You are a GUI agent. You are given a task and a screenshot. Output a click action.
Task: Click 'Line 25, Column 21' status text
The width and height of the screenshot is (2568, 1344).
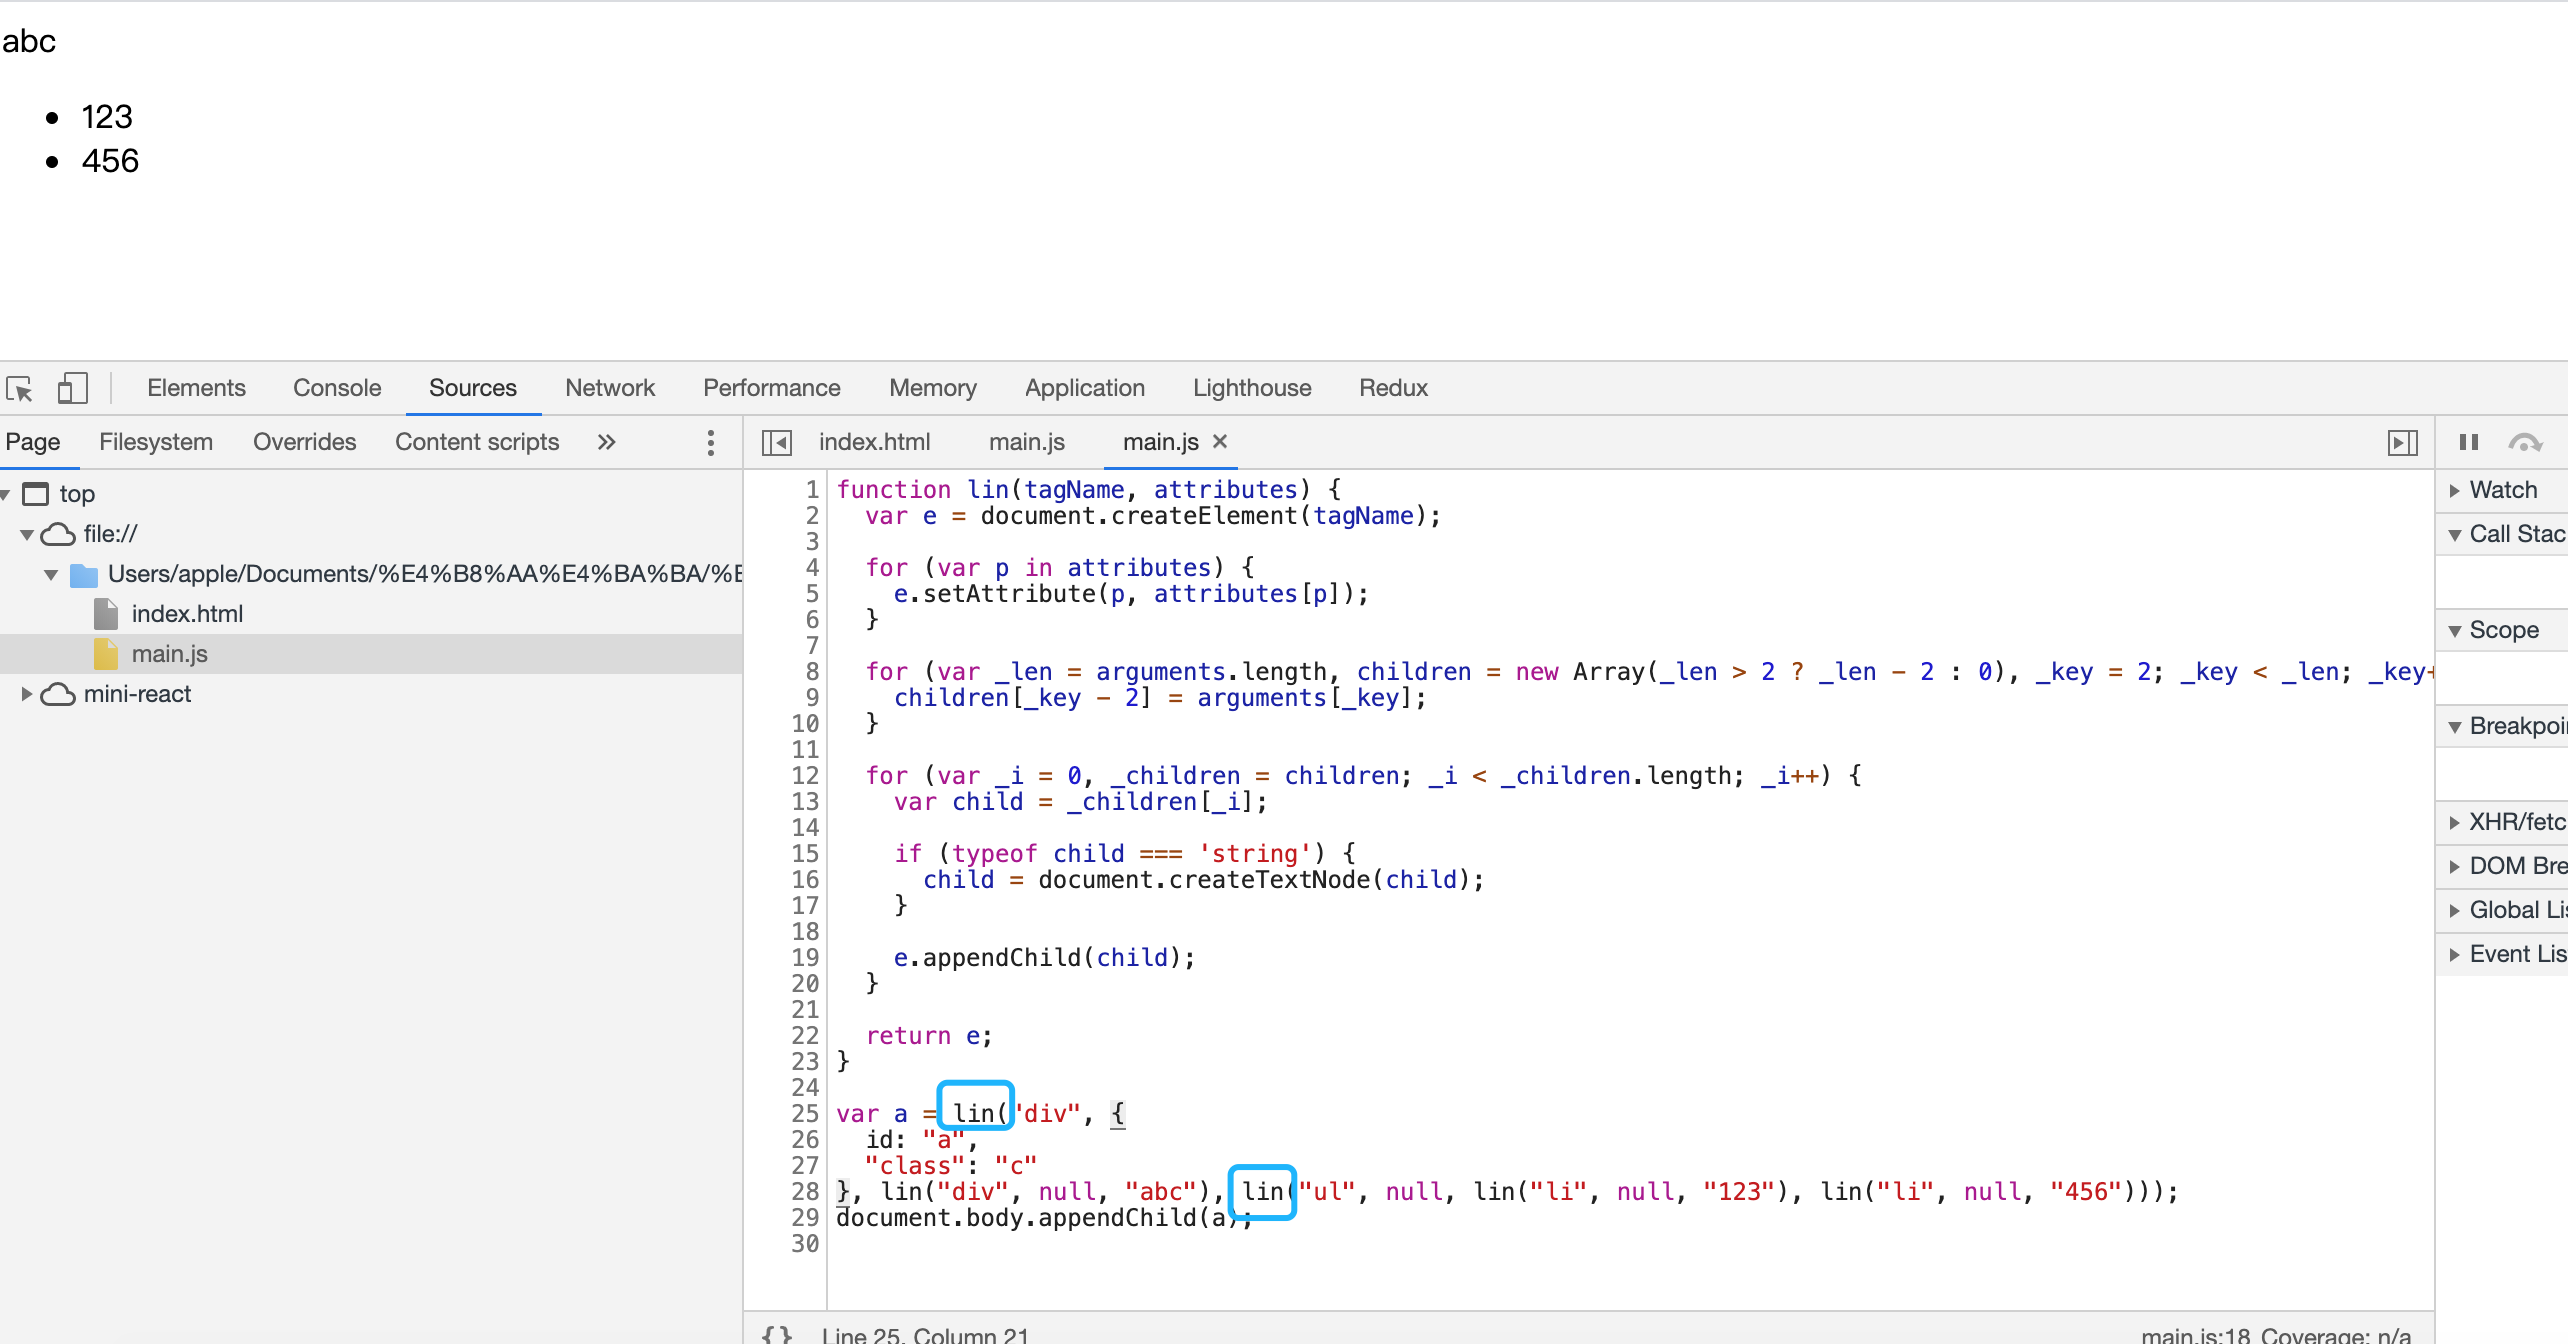925,1335
